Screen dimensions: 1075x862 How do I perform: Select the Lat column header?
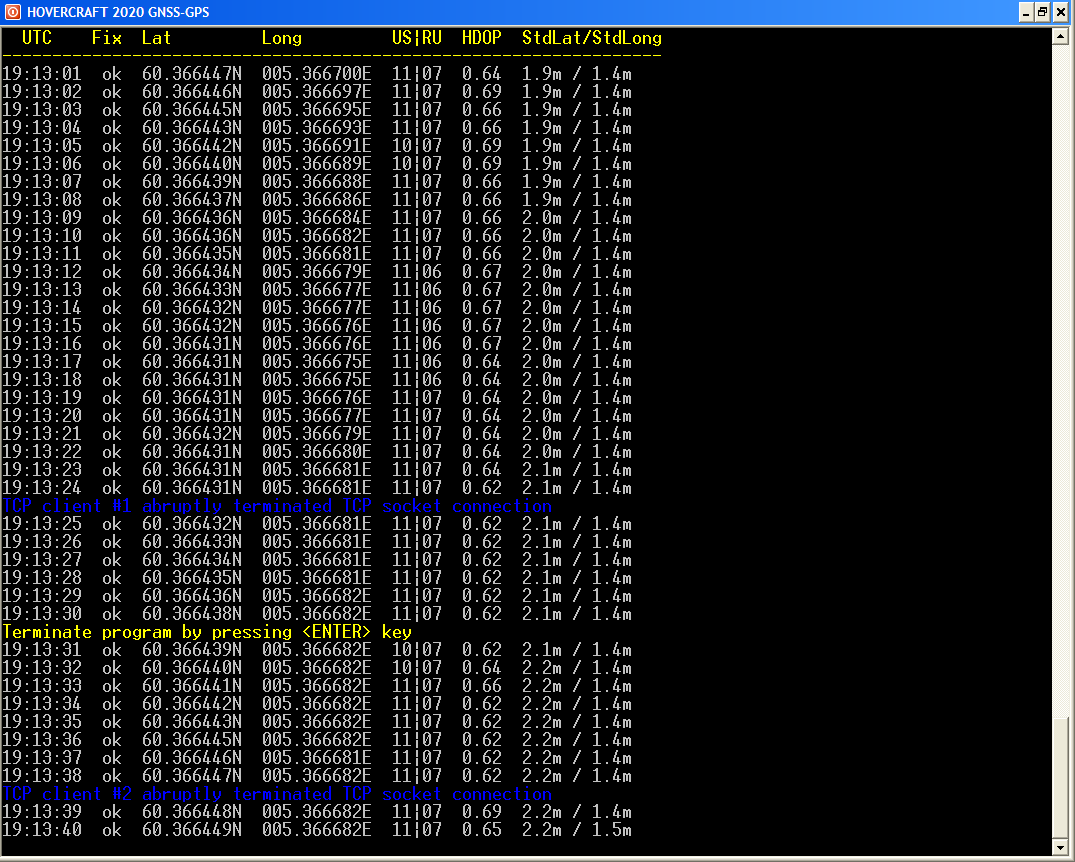click(x=156, y=38)
